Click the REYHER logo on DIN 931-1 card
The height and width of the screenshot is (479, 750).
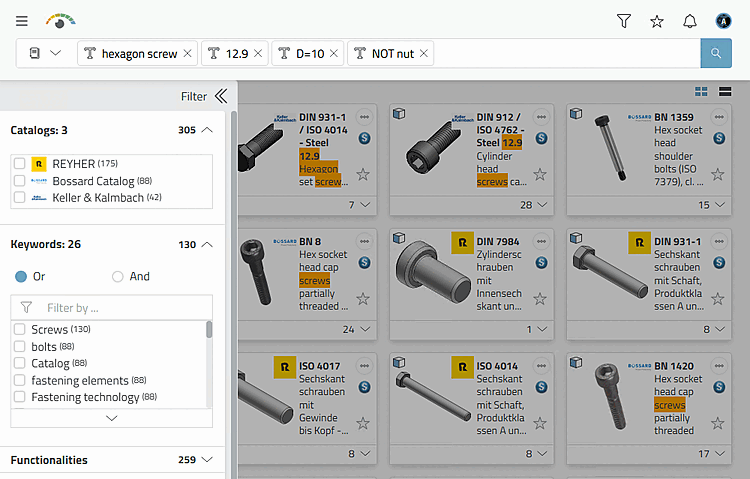(x=640, y=243)
